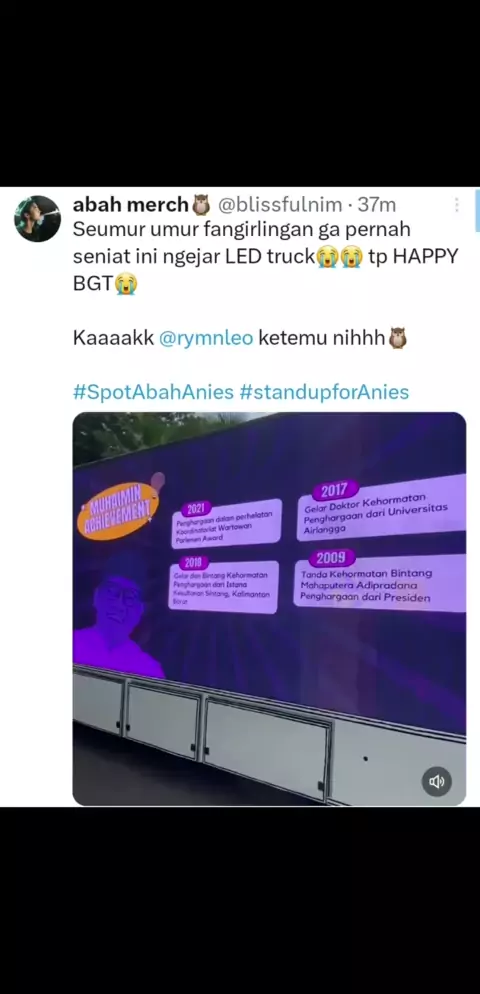The height and width of the screenshot is (994, 480).
Task: Open the @rymnleo mention
Action: pos(205,339)
